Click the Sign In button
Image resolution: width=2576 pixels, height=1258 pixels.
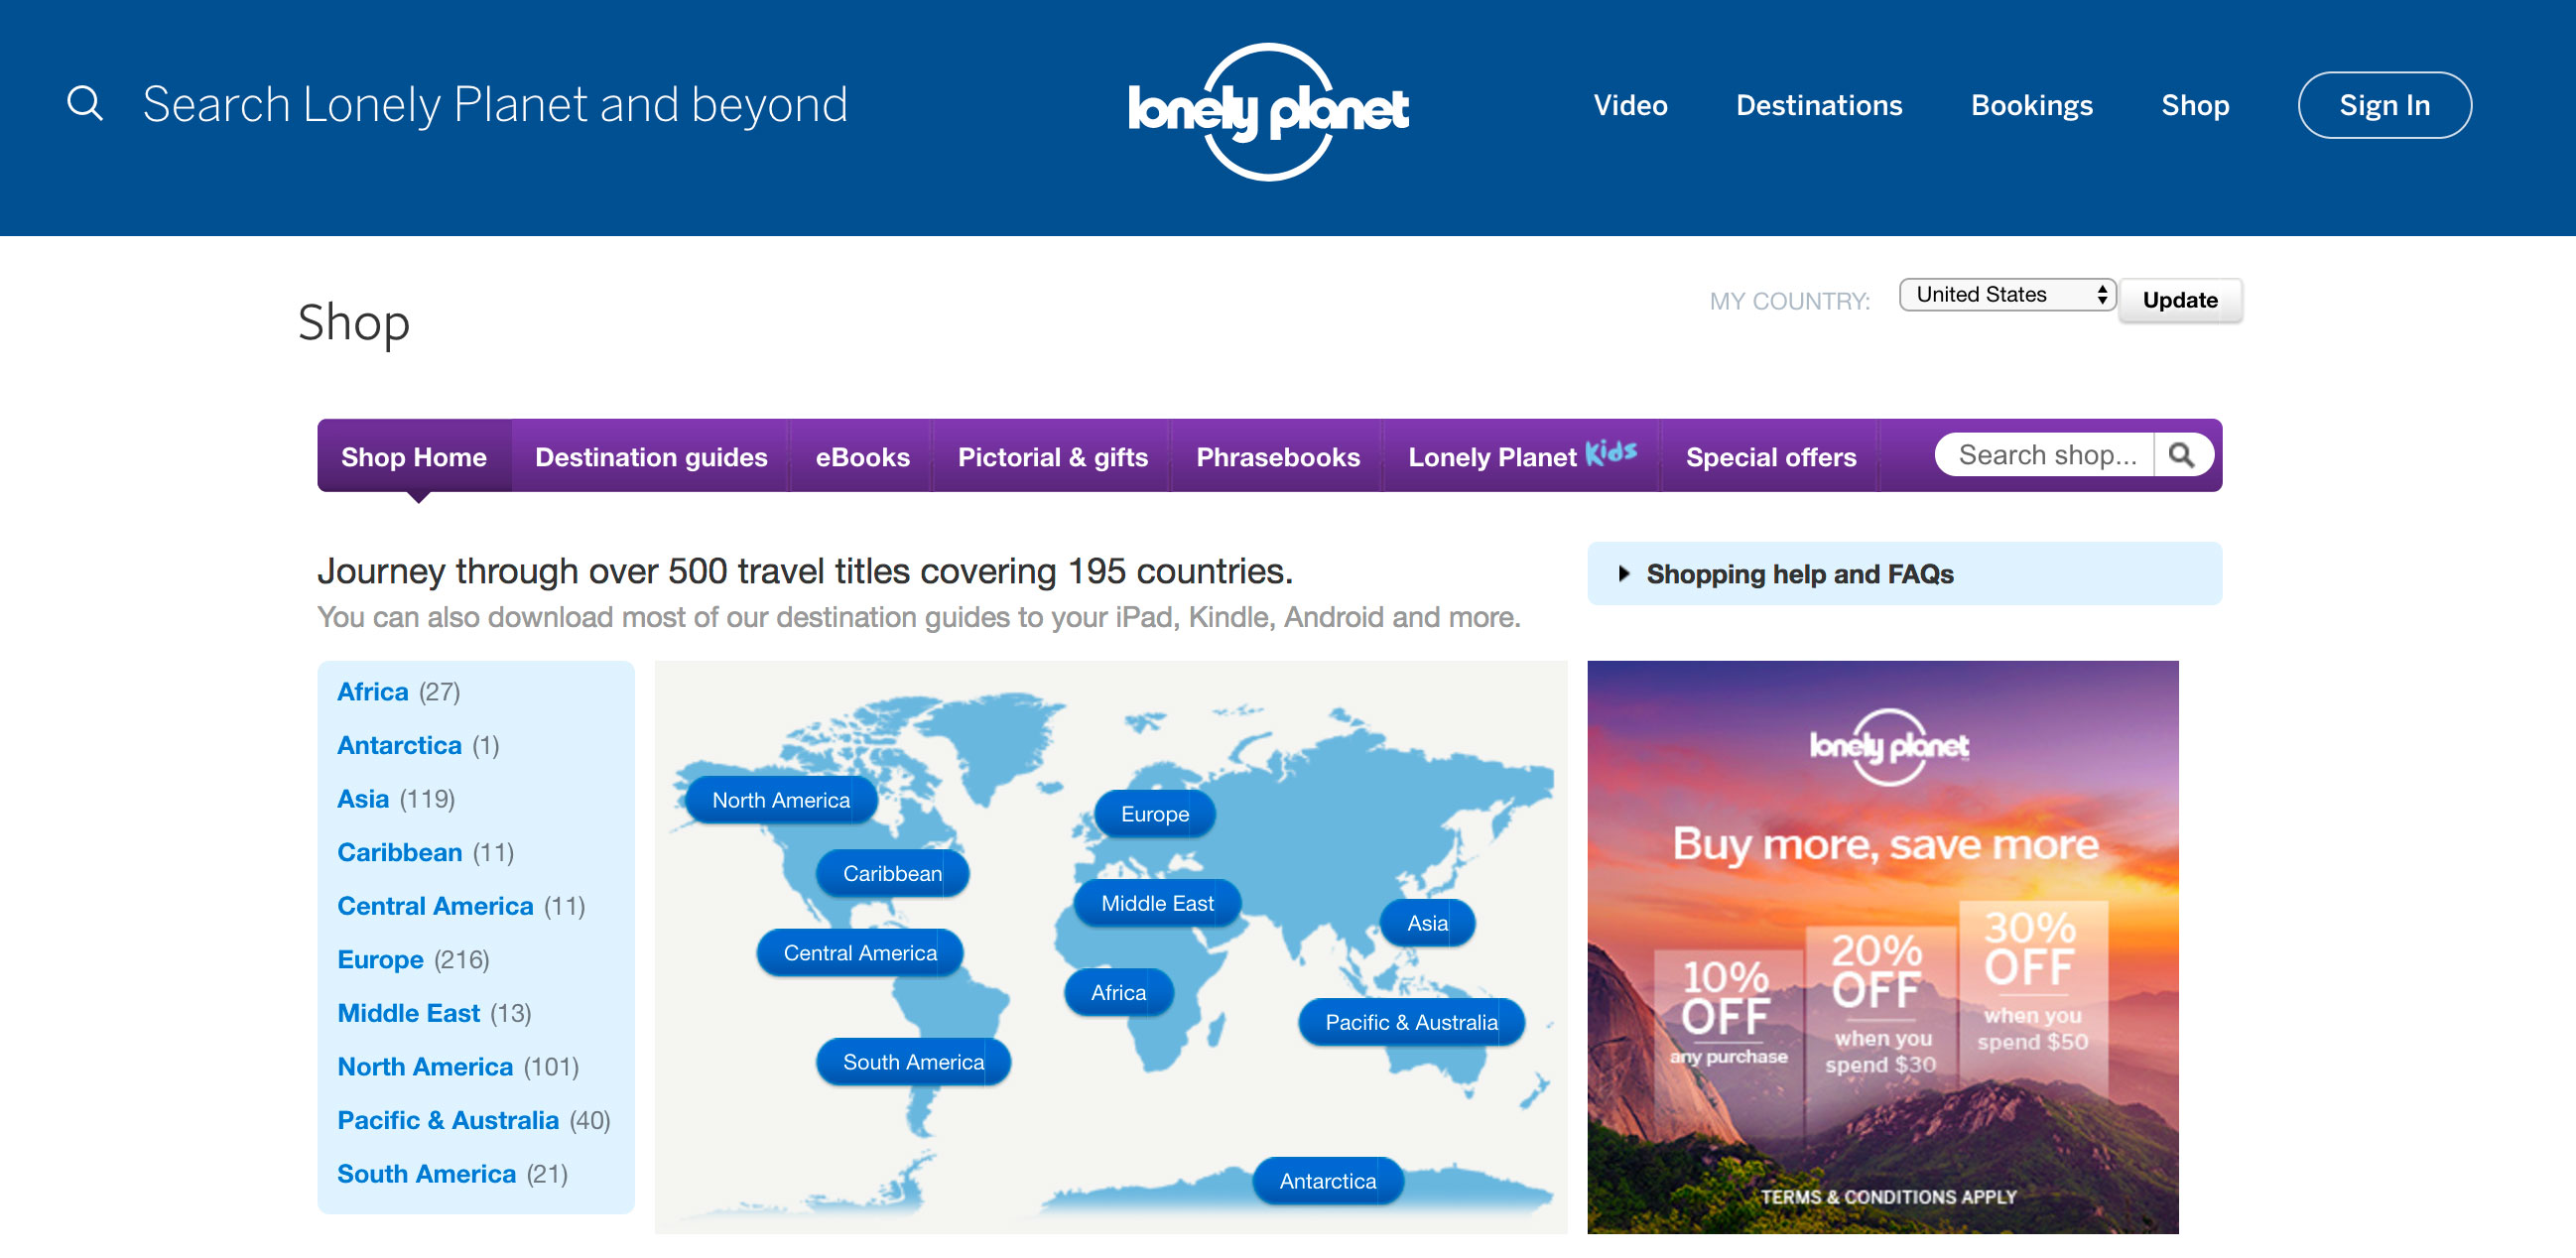click(2383, 105)
